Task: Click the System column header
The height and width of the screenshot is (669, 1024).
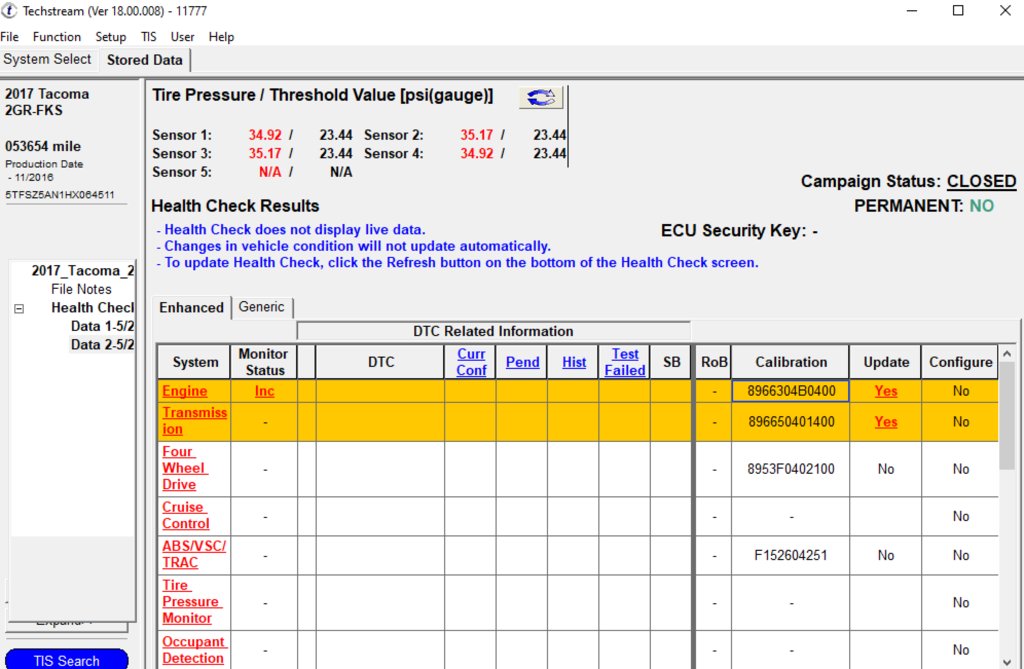Action: (x=195, y=362)
